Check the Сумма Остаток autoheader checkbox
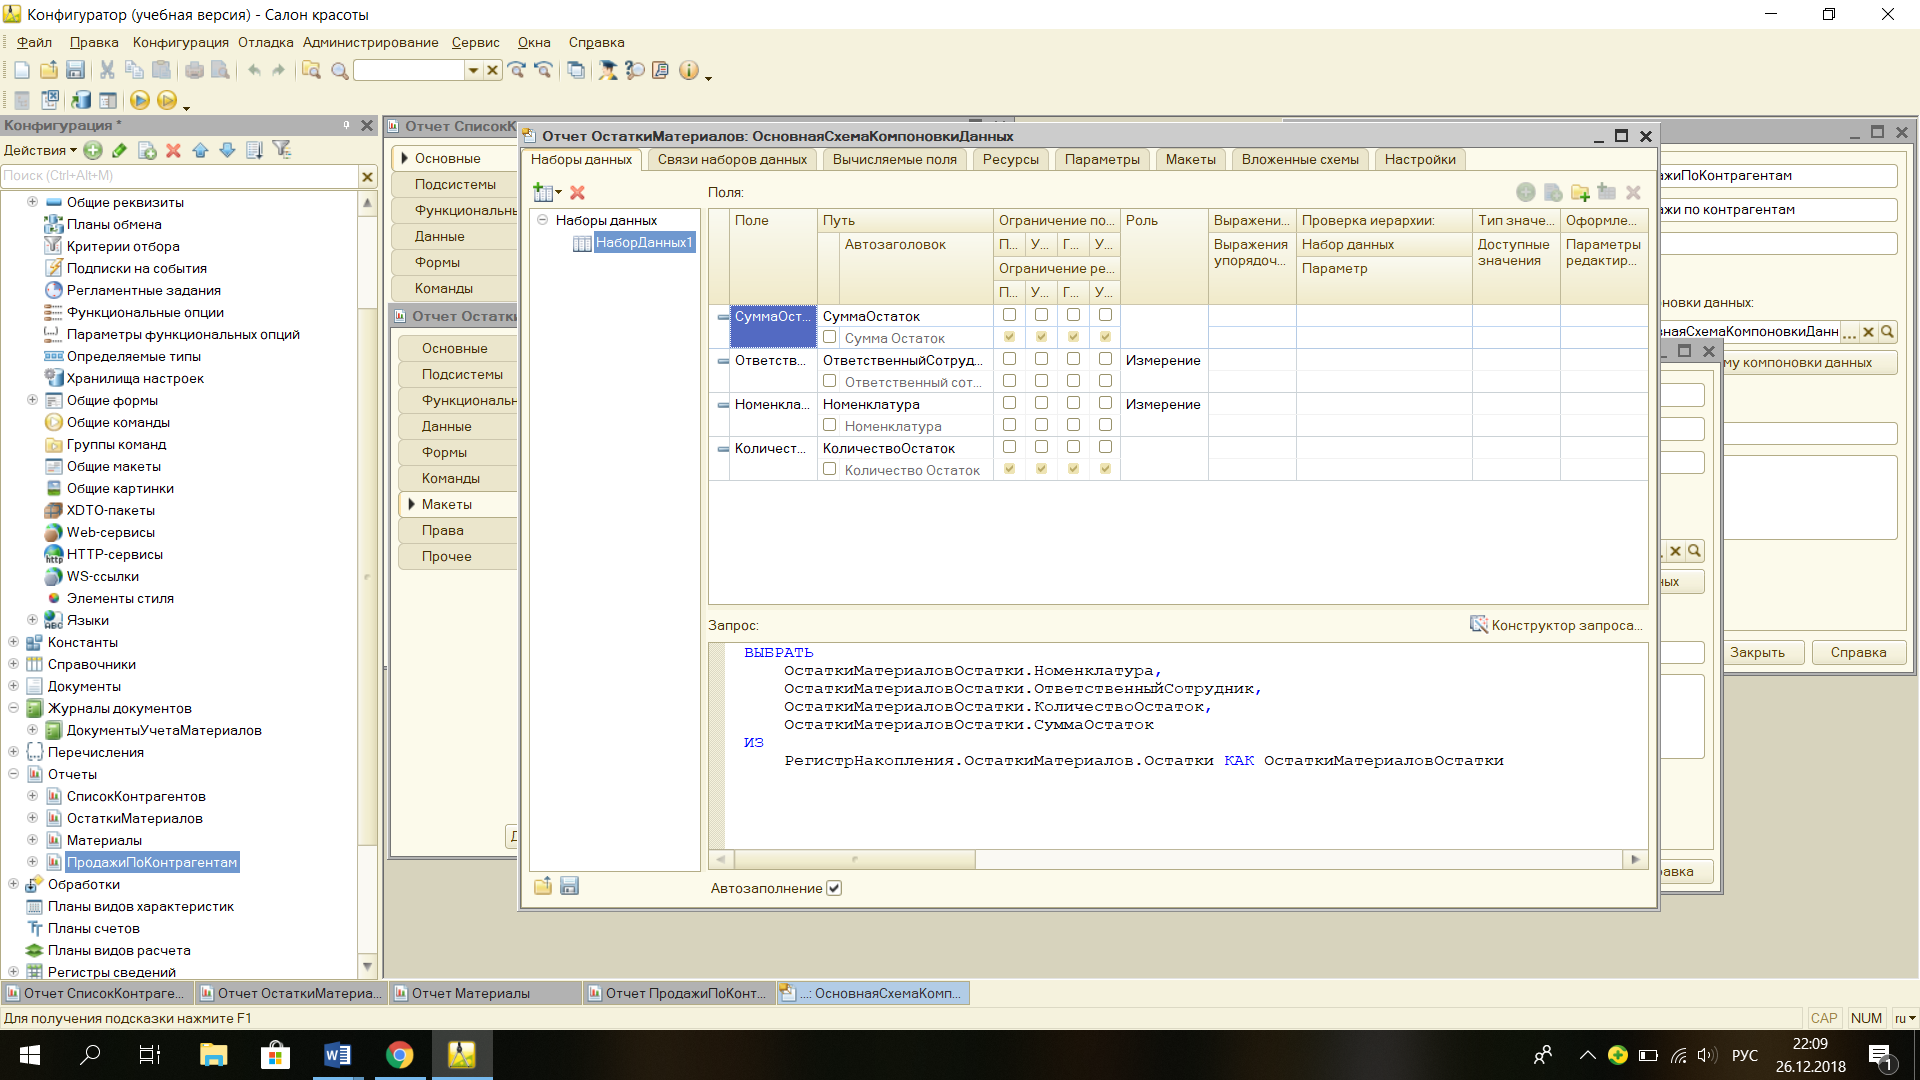This screenshot has height=1080, width=1920. point(829,337)
